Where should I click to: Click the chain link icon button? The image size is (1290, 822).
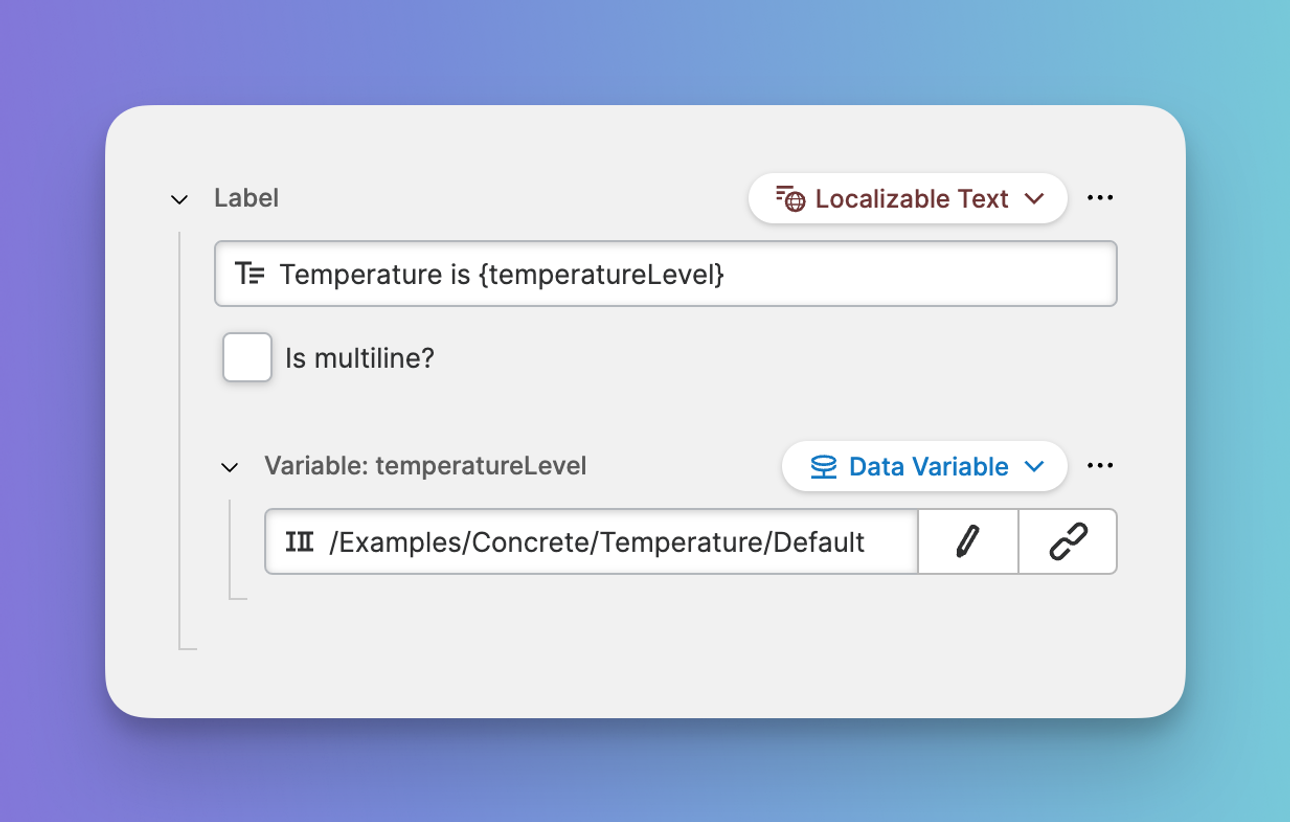point(1068,542)
